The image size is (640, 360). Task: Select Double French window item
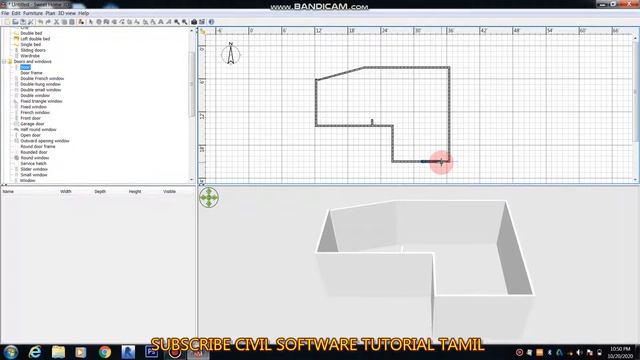coord(42,79)
